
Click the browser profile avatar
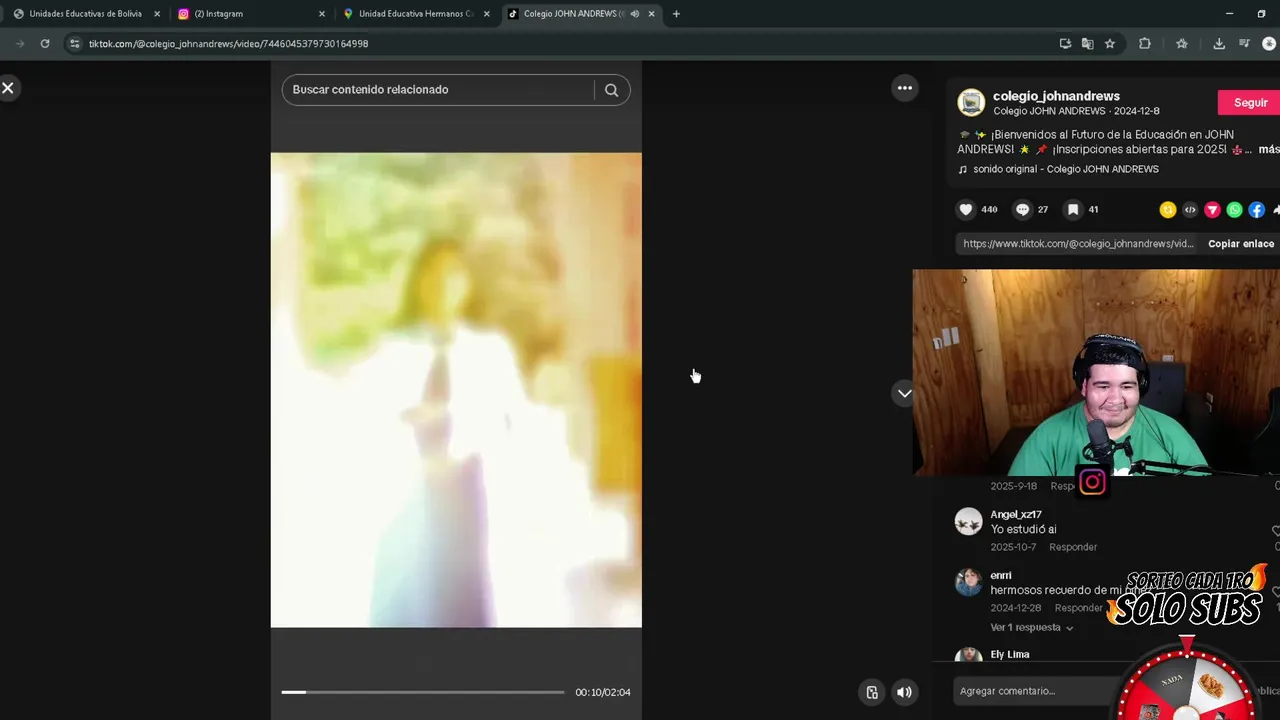[1270, 44]
